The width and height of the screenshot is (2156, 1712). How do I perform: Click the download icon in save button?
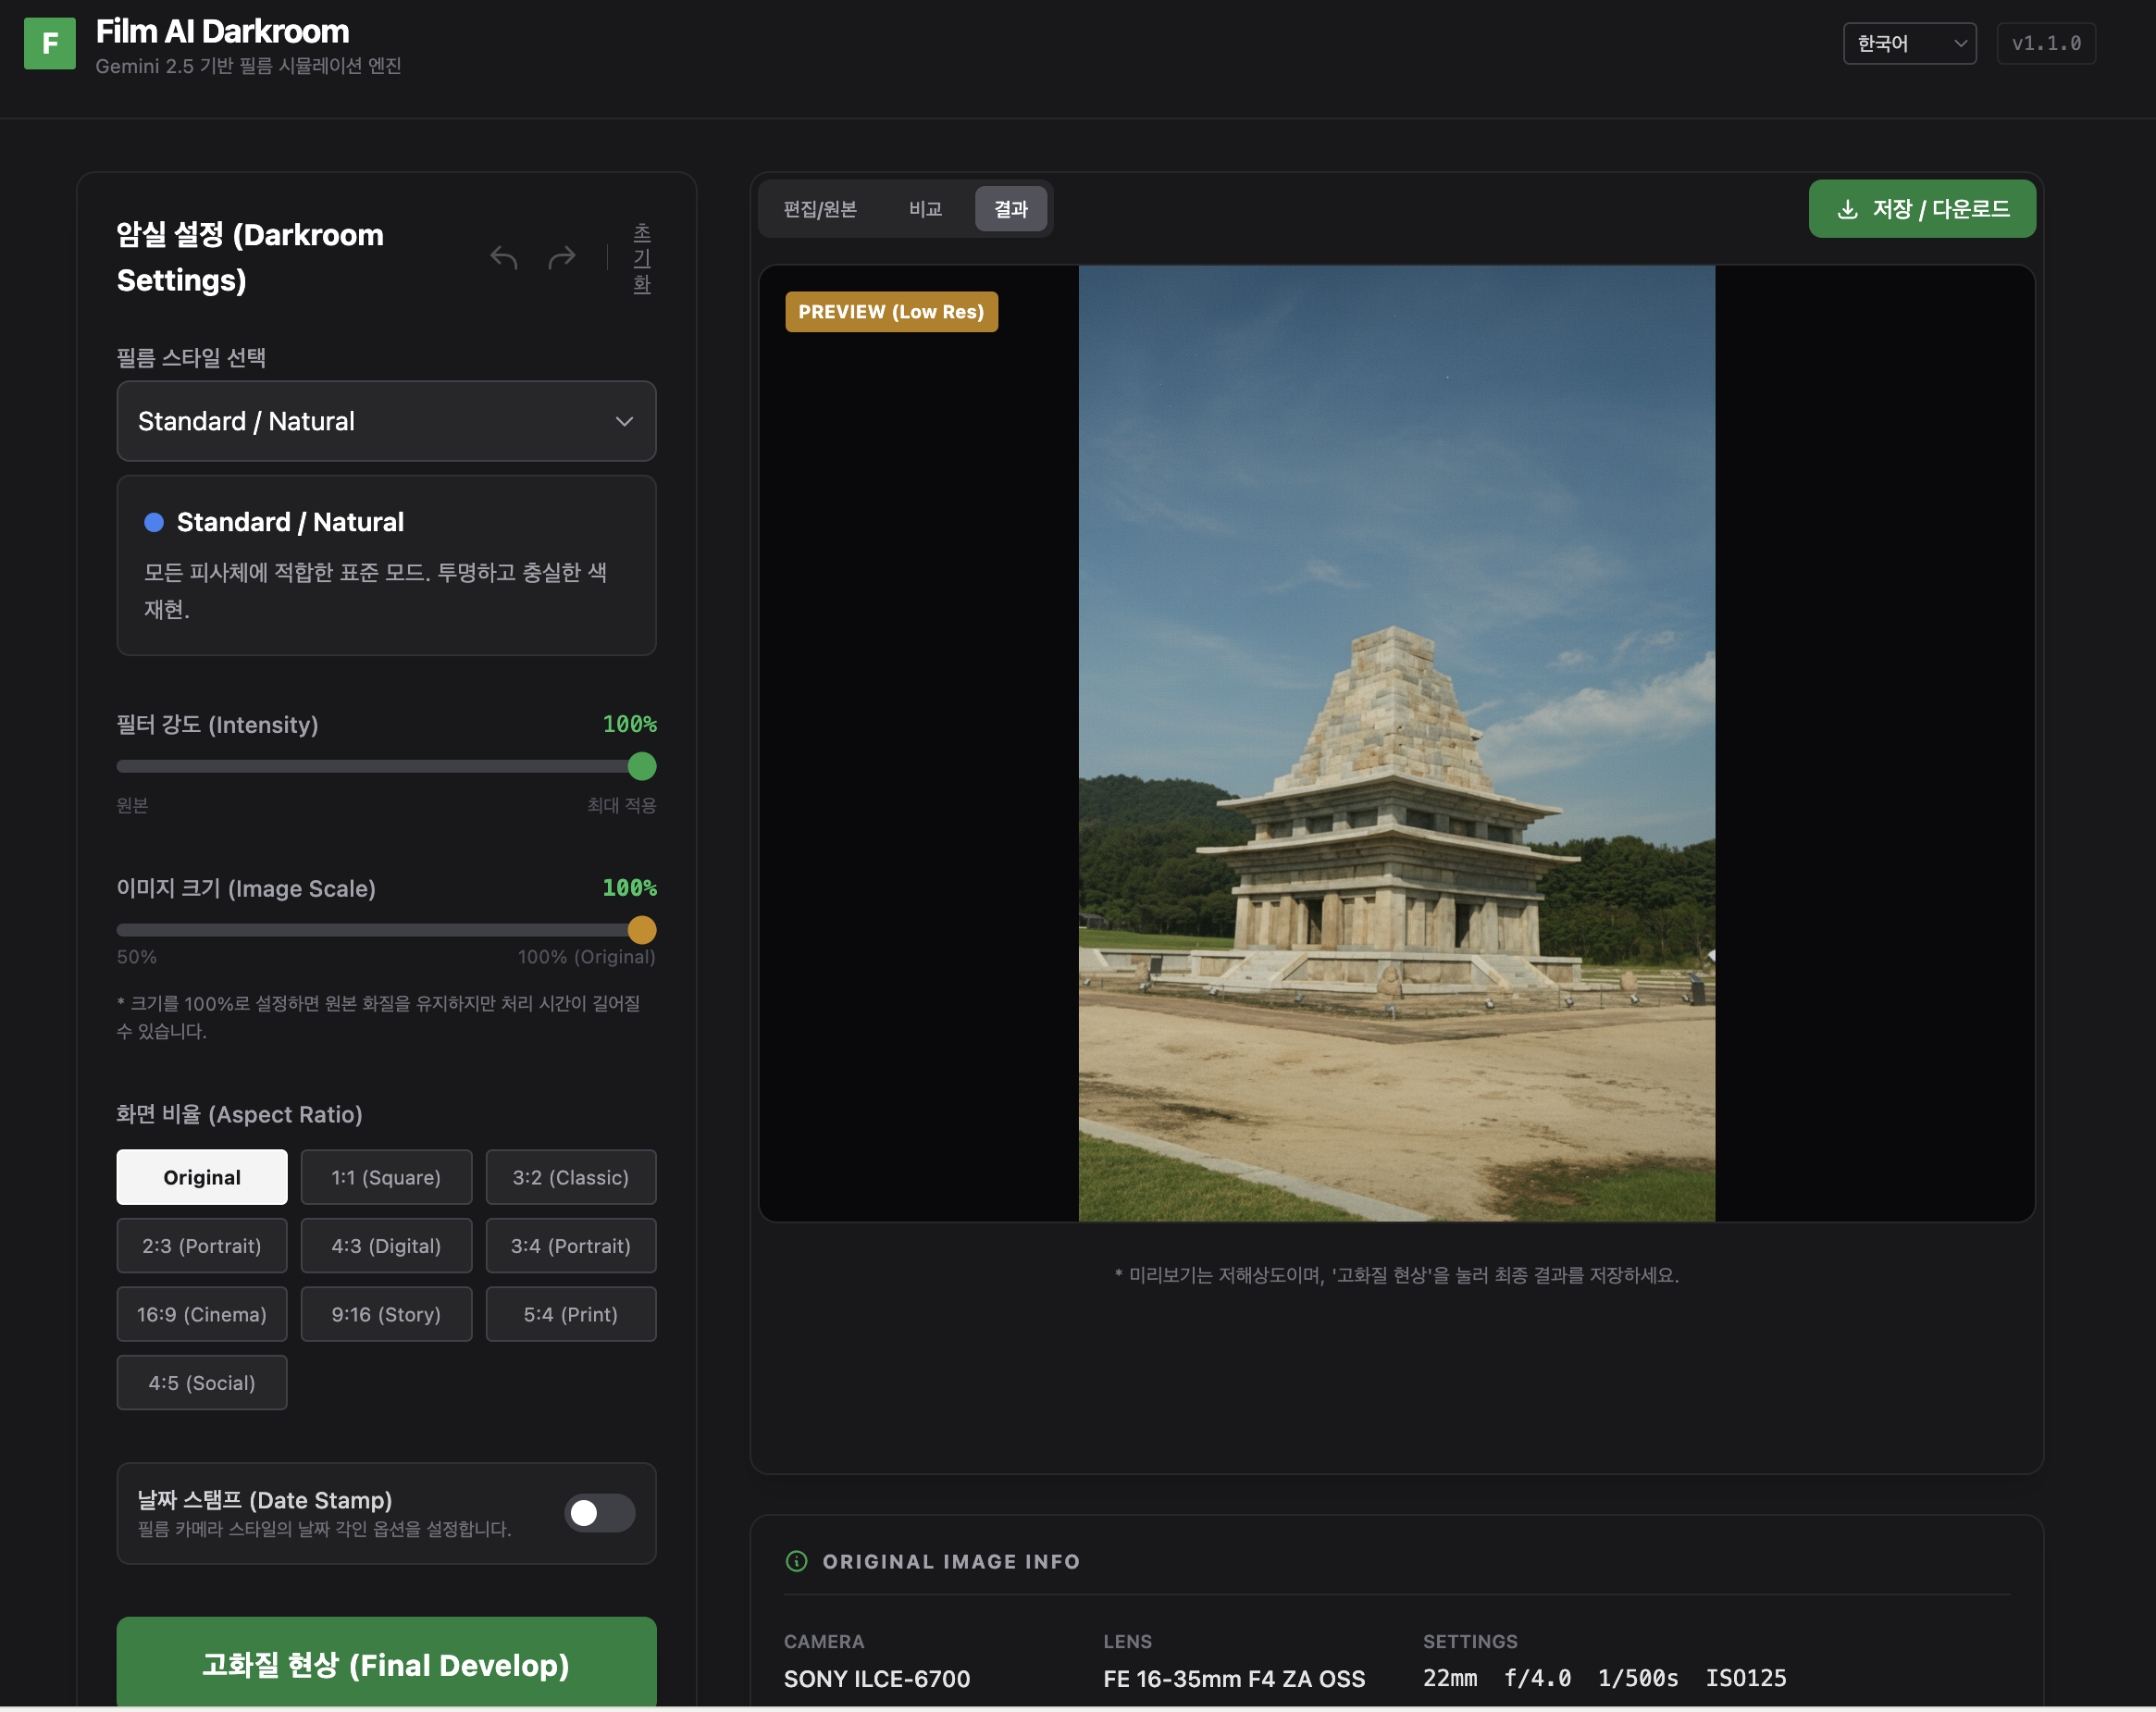click(1848, 209)
